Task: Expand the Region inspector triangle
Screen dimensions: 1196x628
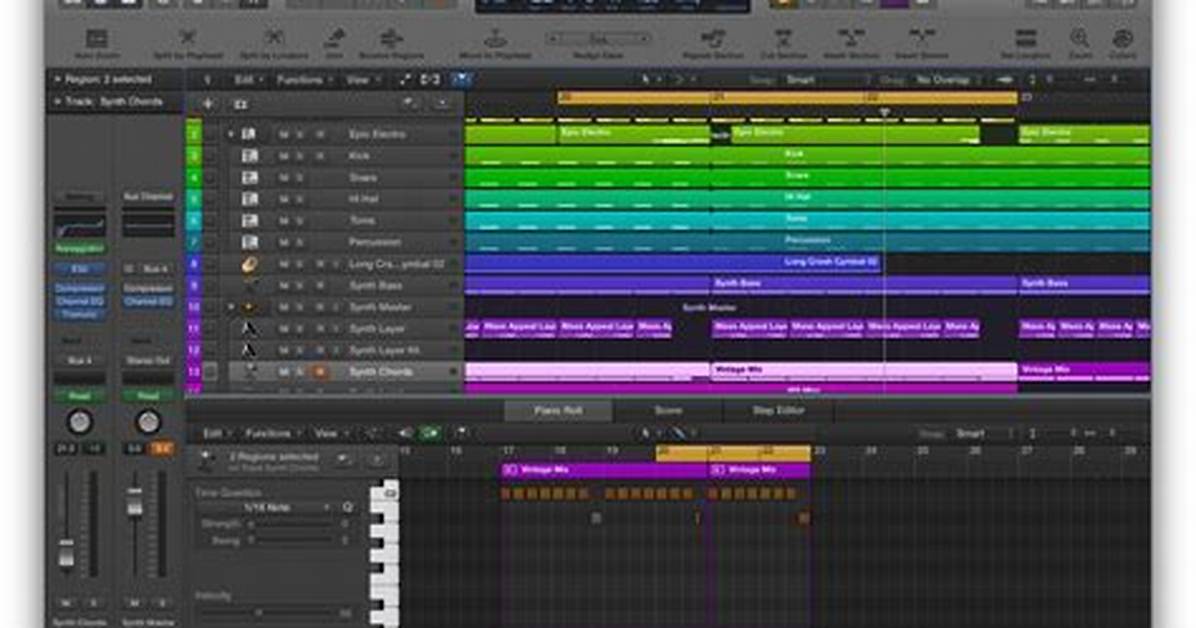Action: pos(56,79)
